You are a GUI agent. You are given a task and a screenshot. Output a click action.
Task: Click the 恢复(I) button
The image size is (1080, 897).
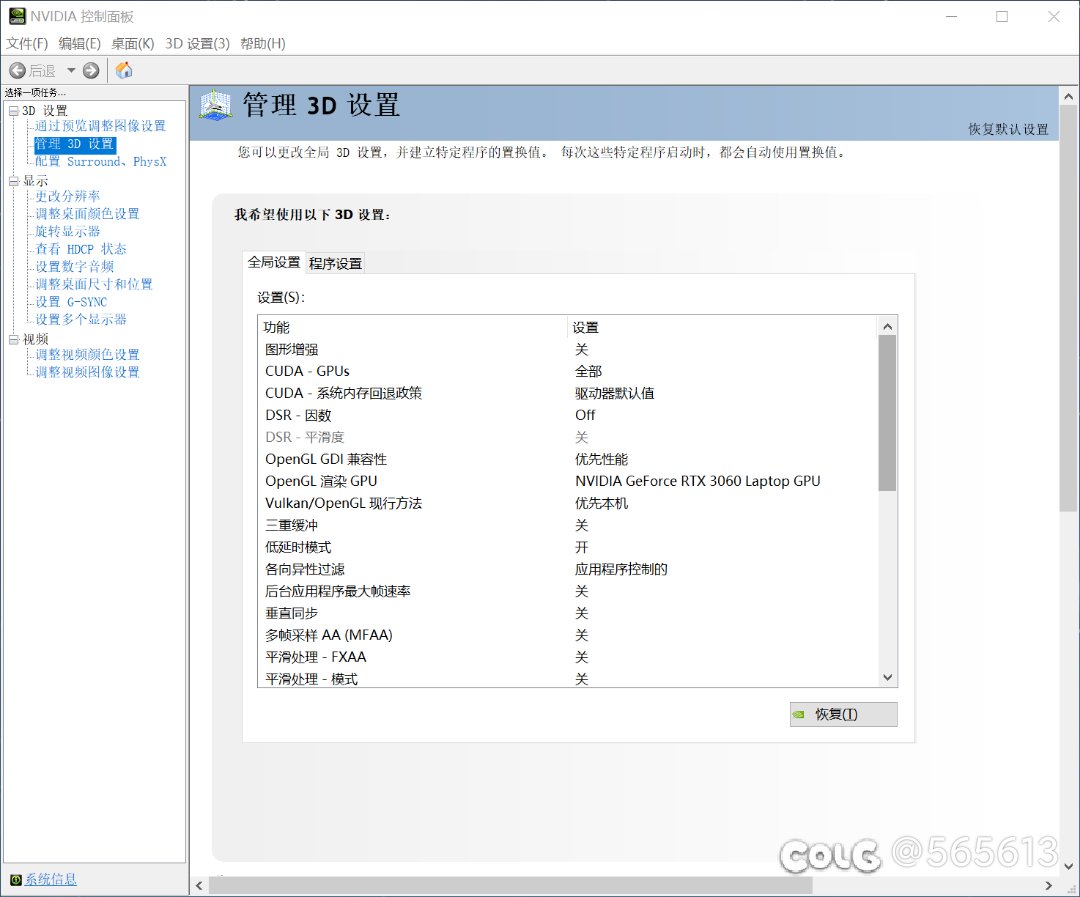(843, 714)
